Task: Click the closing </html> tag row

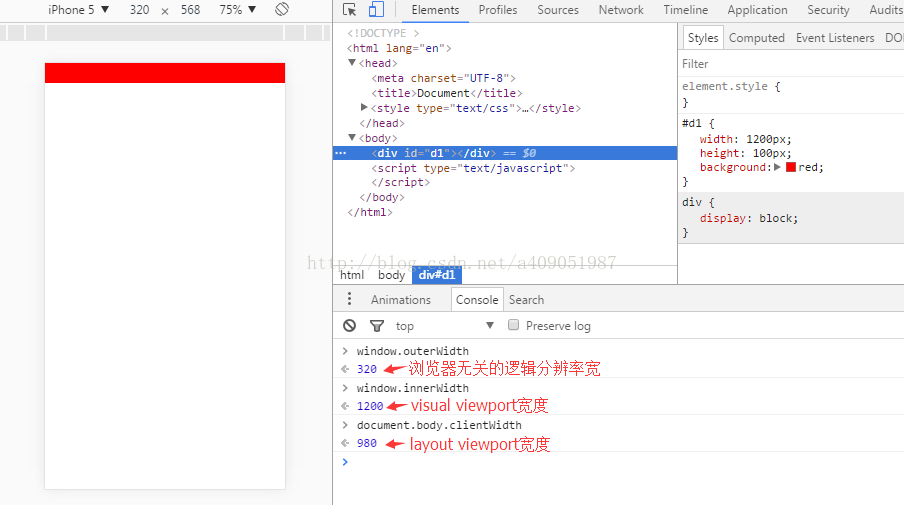Action: [370, 212]
